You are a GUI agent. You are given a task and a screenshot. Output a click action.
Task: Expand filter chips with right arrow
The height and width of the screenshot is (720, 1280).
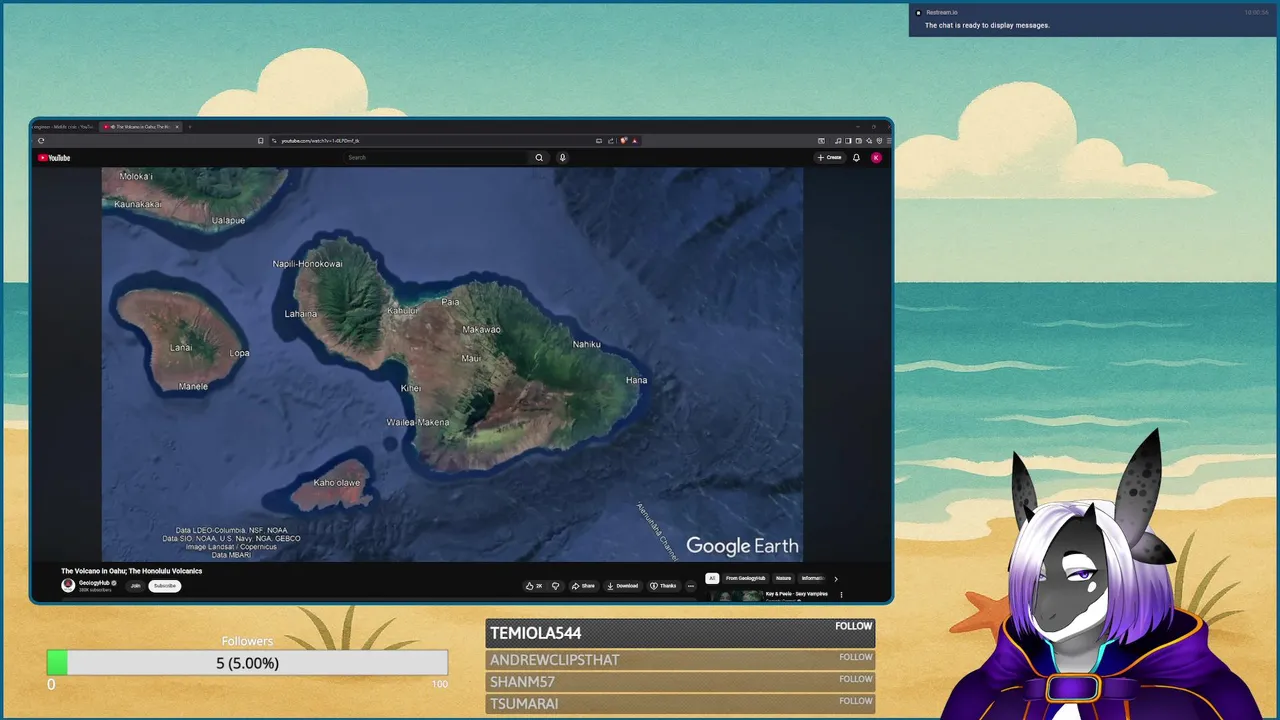(x=836, y=579)
